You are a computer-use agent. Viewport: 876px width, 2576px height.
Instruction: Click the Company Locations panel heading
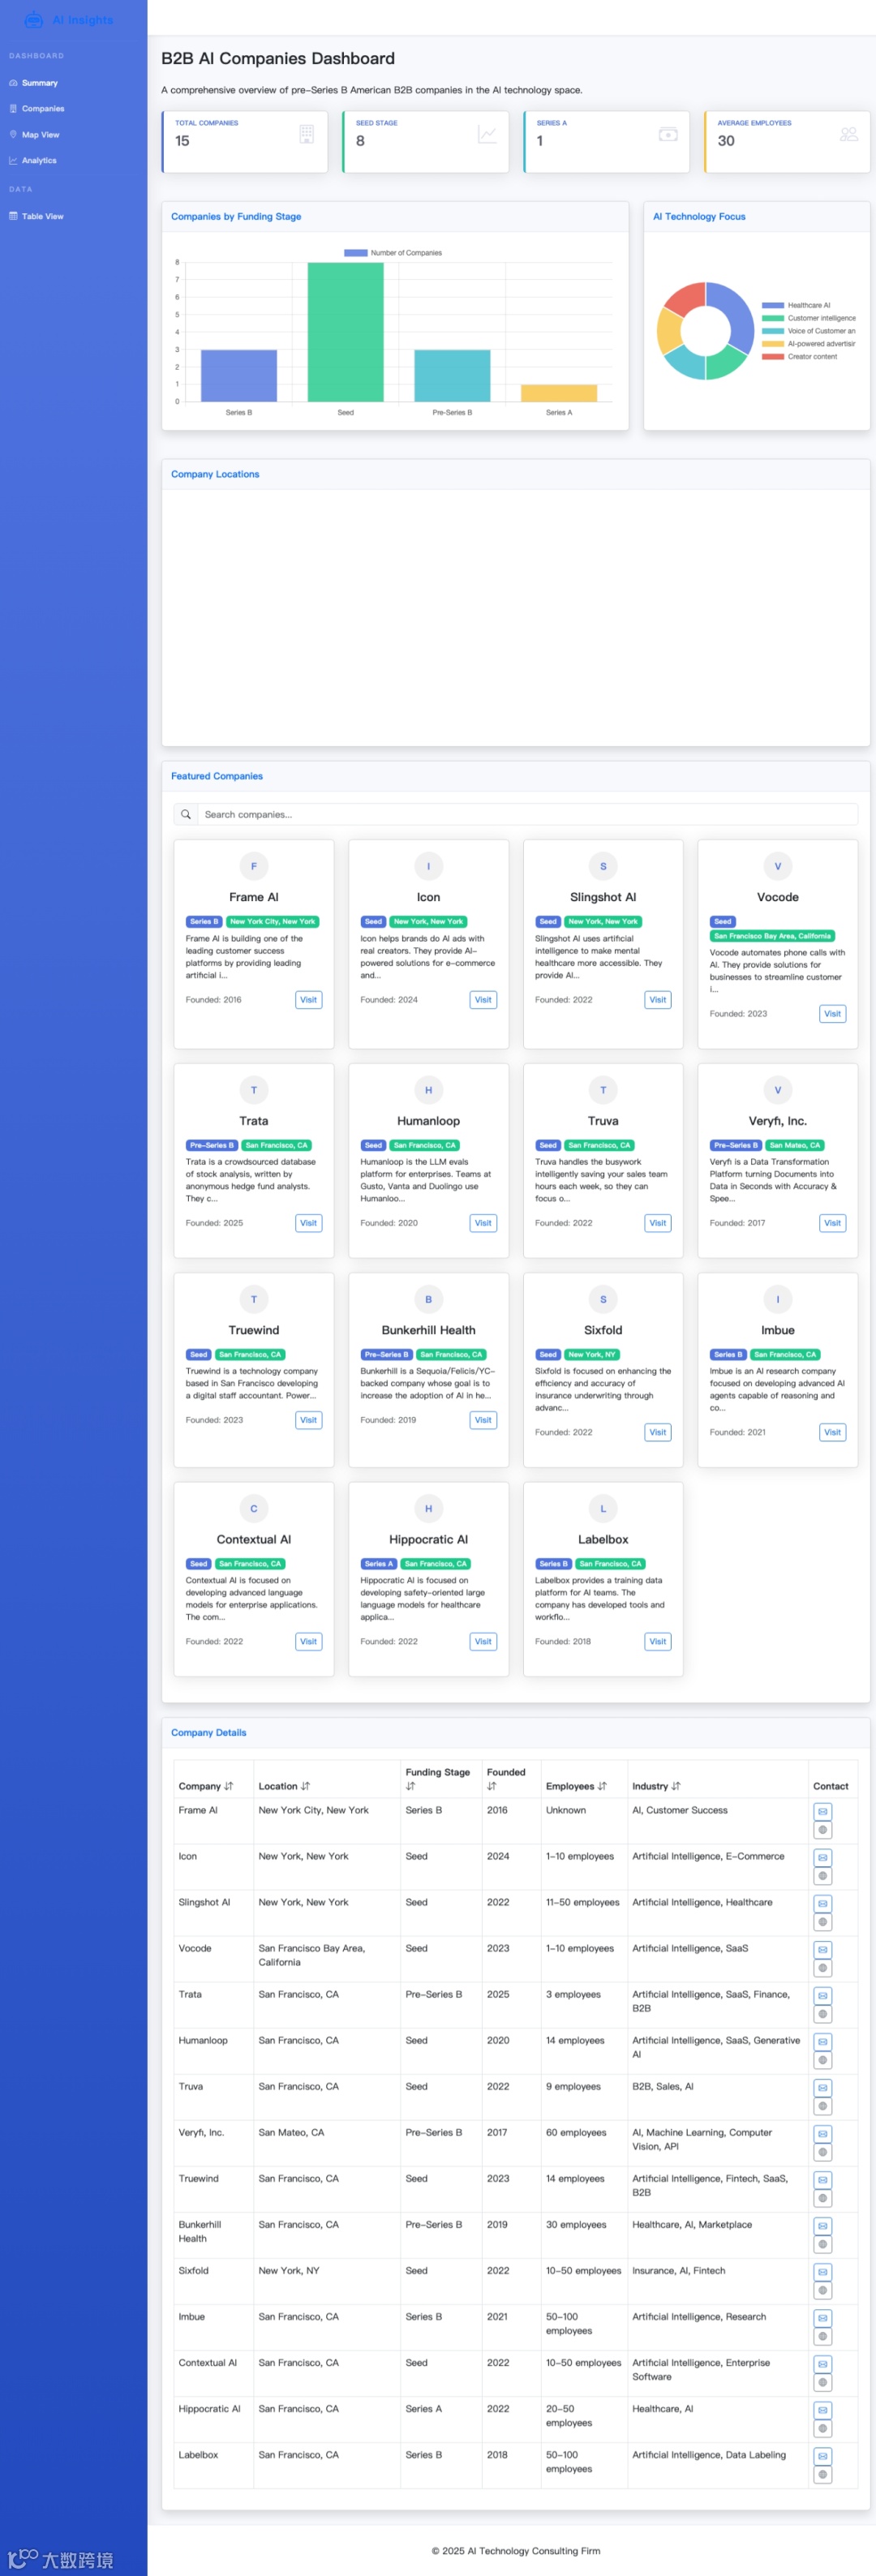pos(215,475)
